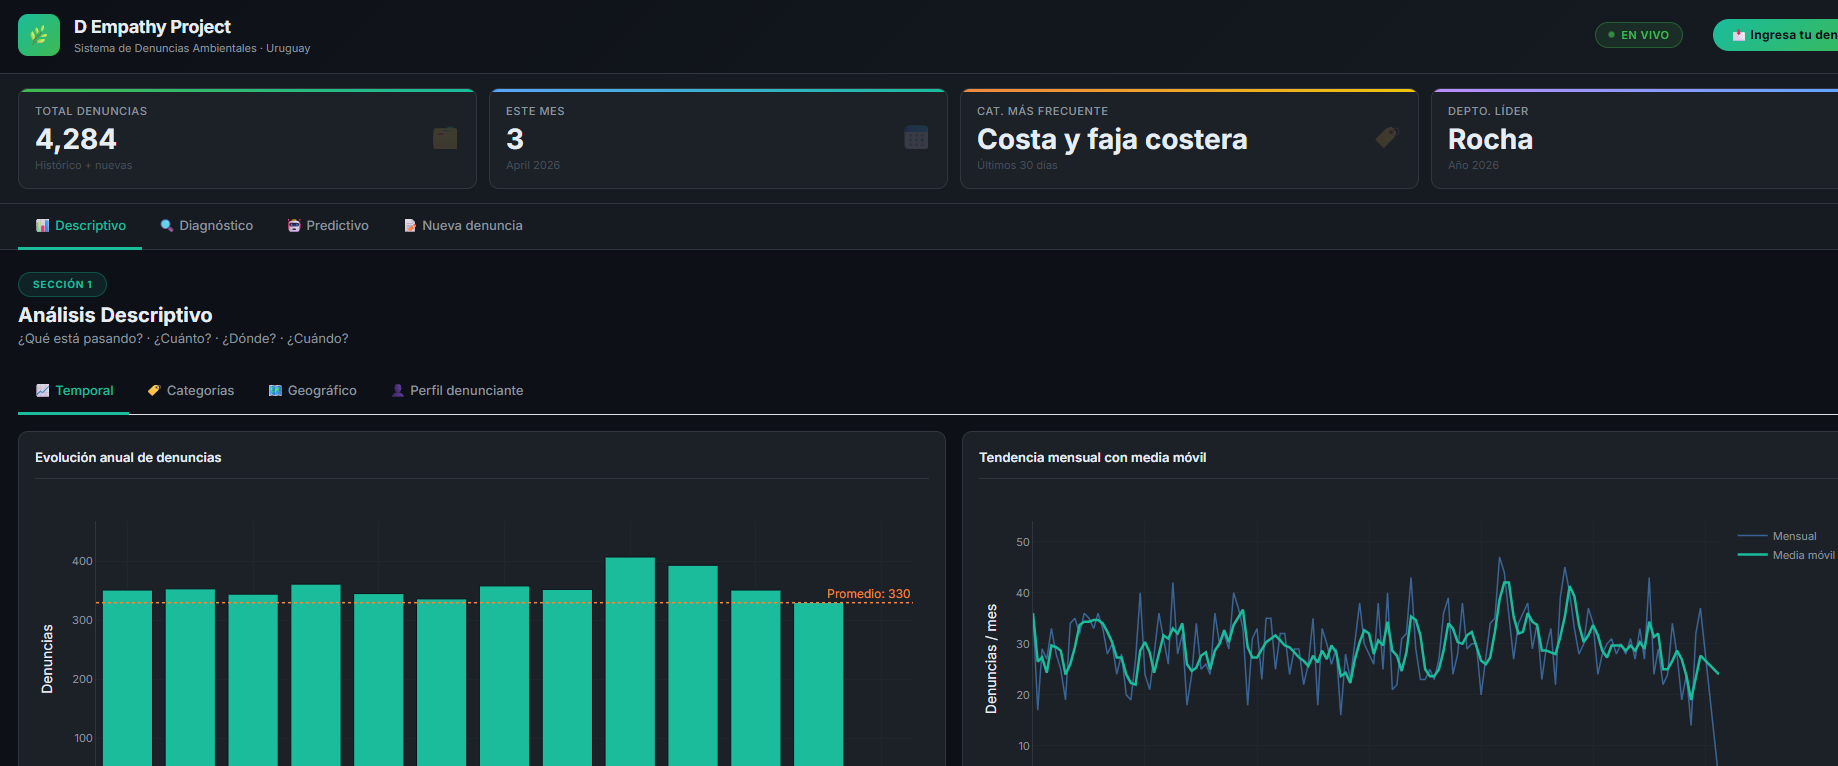Select the Descriptivo tab
The width and height of the screenshot is (1838, 766).
(81, 226)
